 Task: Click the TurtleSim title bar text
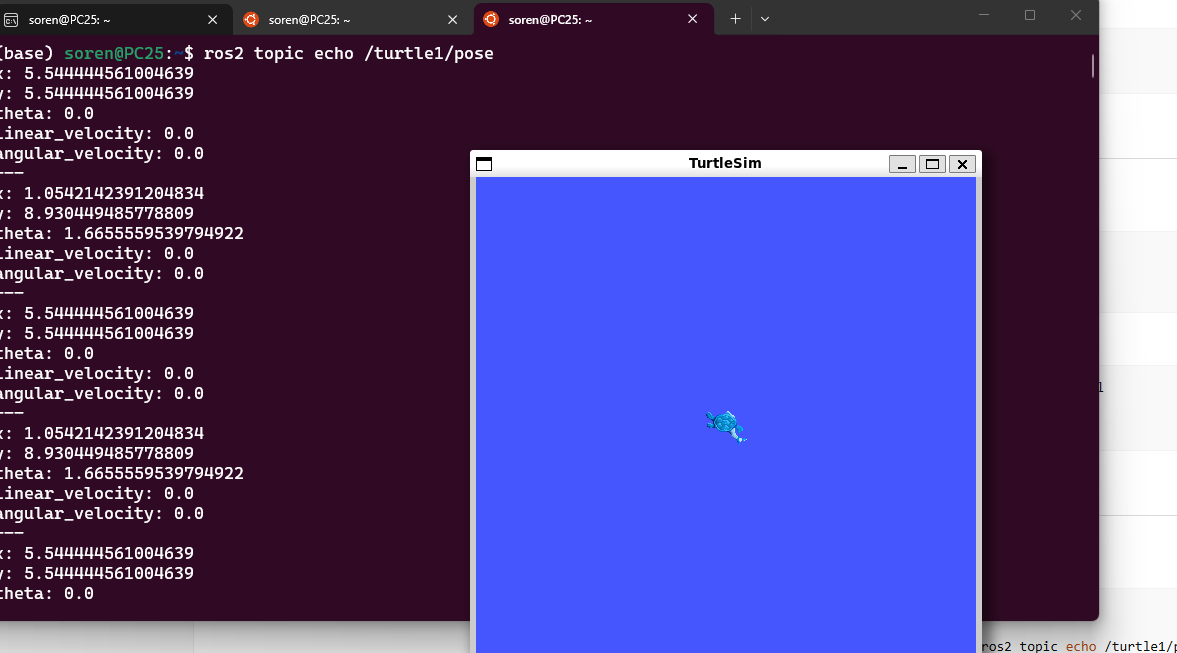pos(725,163)
